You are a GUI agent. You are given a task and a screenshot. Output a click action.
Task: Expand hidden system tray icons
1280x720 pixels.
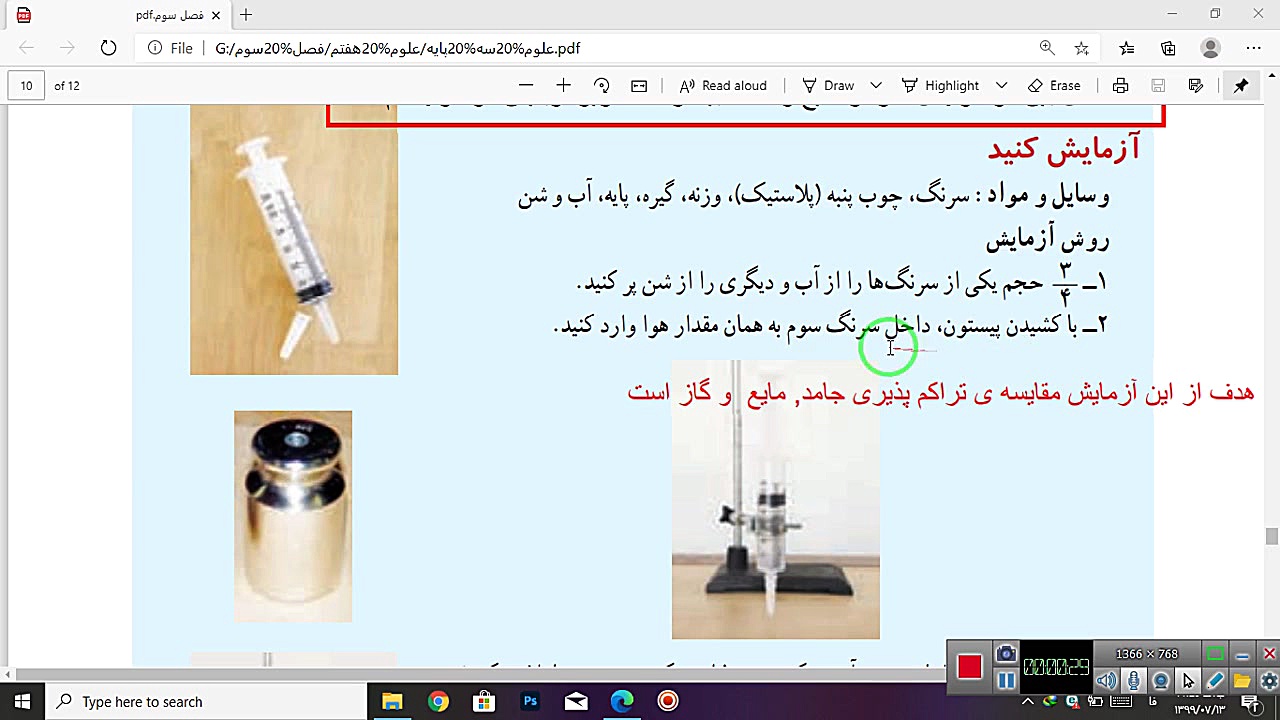tap(1028, 701)
